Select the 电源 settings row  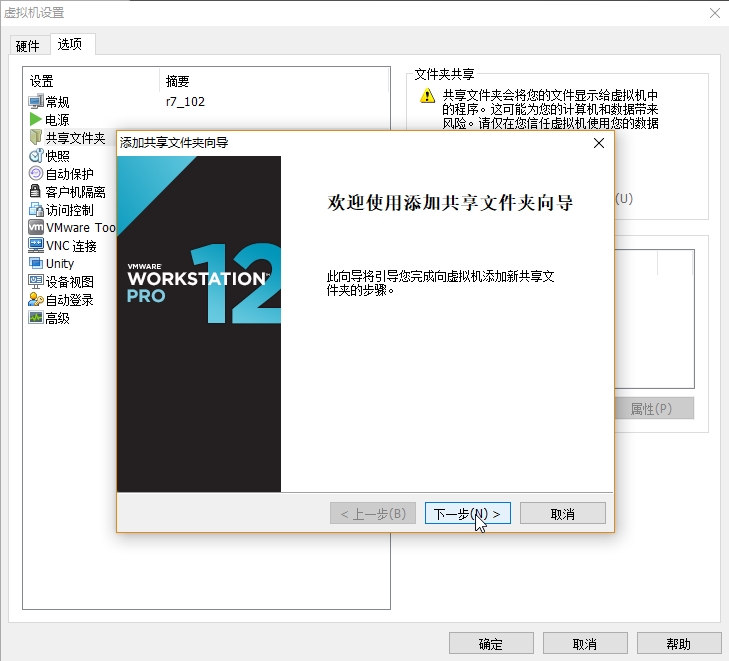click(206, 119)
